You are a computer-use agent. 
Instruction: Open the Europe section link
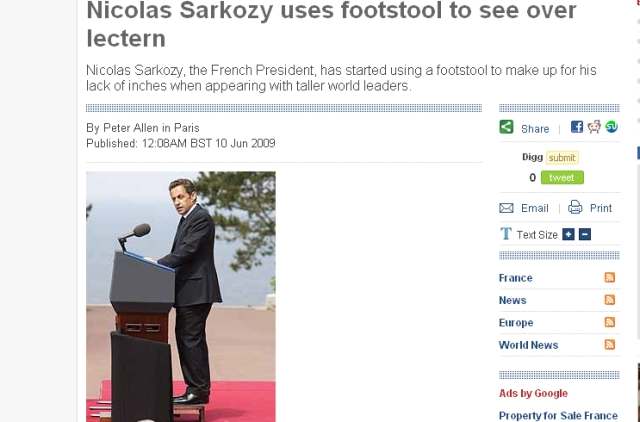coord(516,323)
